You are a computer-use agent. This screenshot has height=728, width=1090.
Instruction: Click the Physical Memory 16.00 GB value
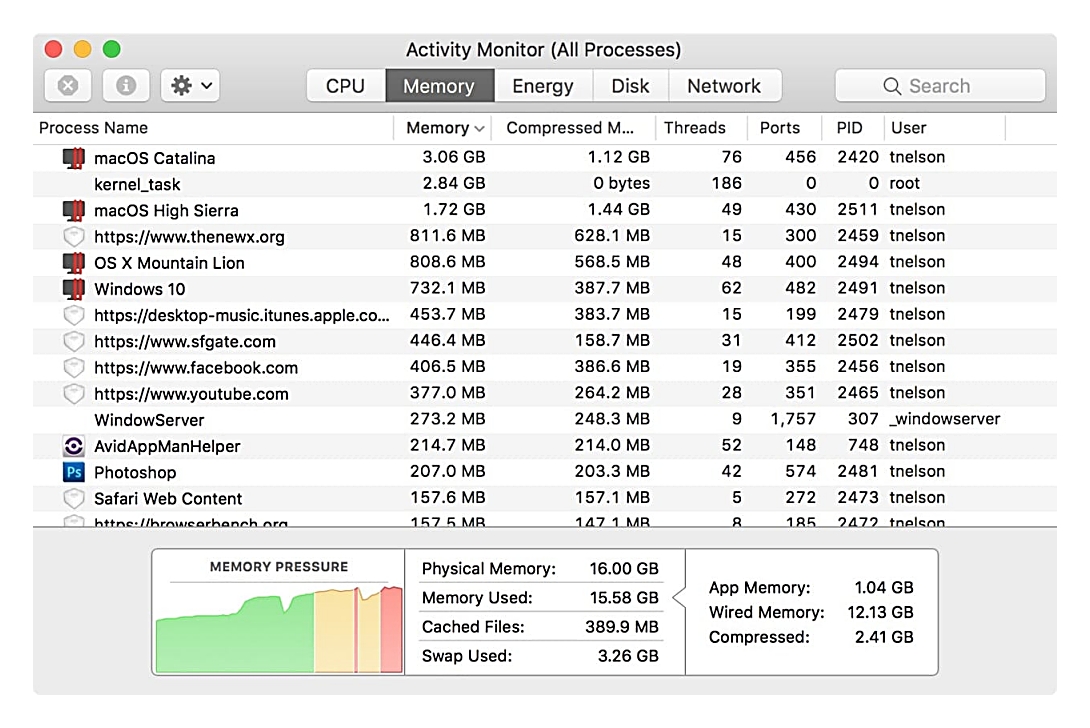624,569
